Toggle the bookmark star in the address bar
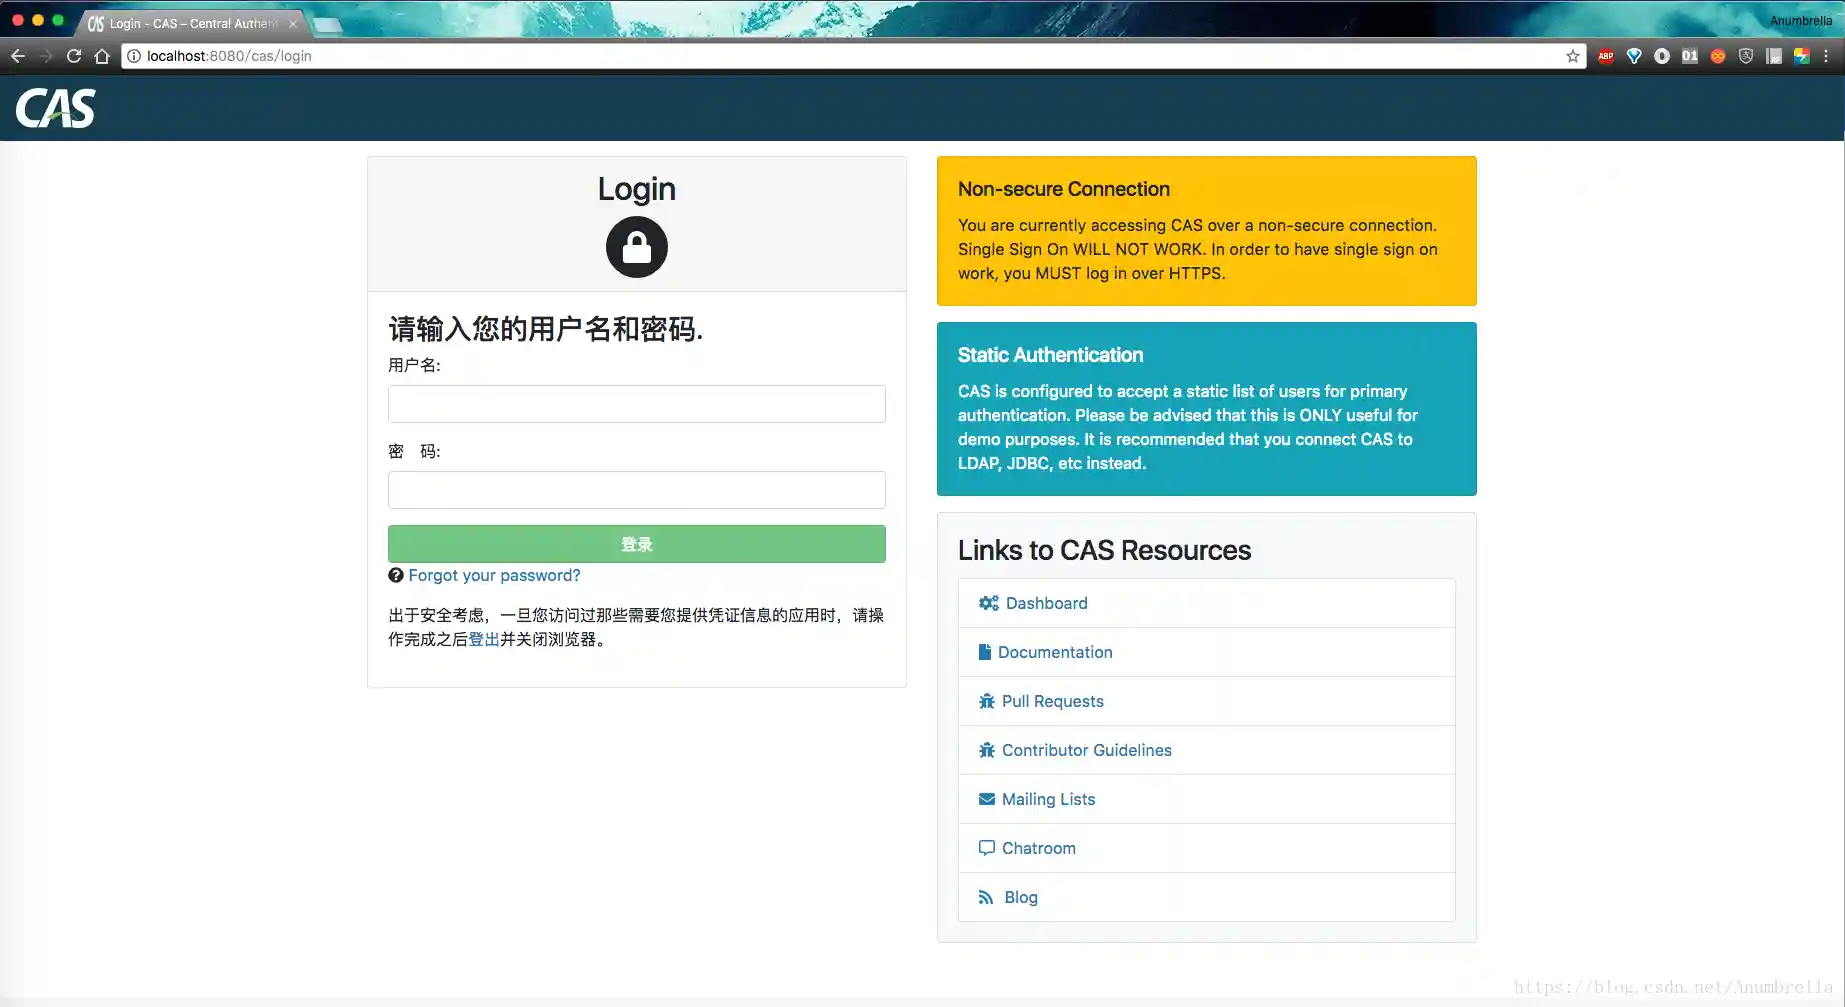 pos(1571,57)
